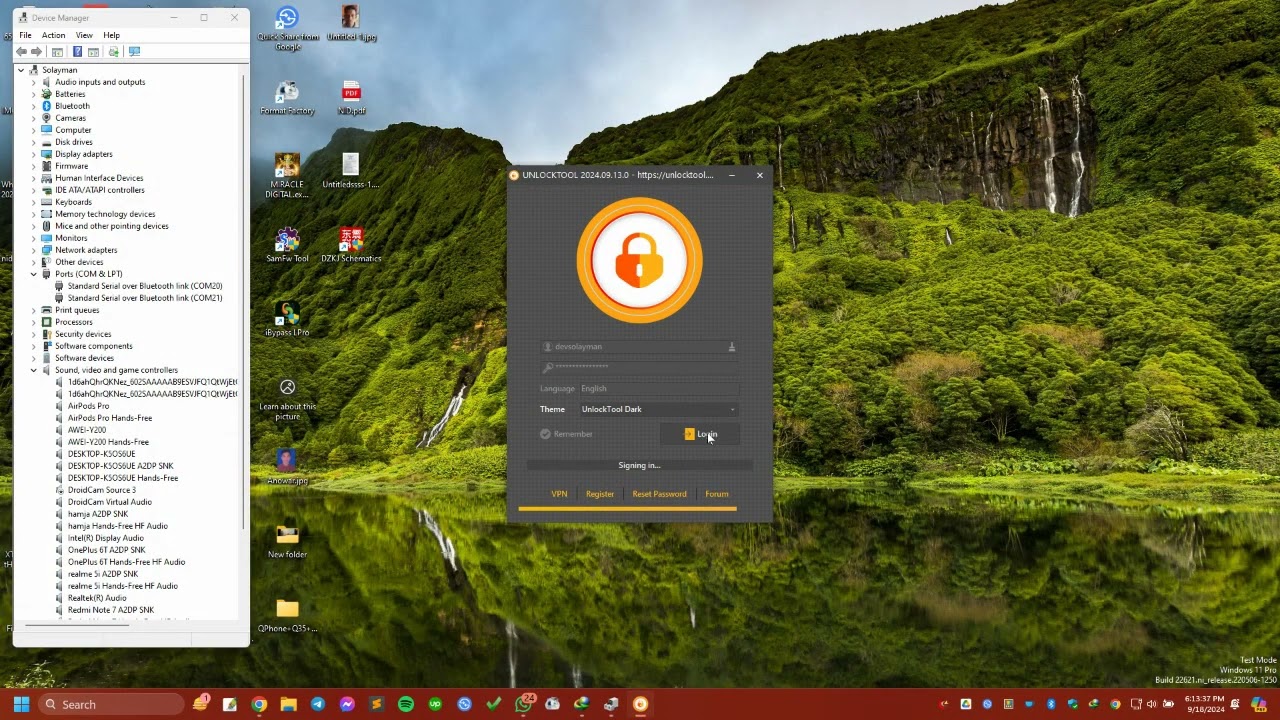Select DroidCam Virtual Audio device
The width and height of the screenshot is (1280, 720).
[x=110, y=502]
